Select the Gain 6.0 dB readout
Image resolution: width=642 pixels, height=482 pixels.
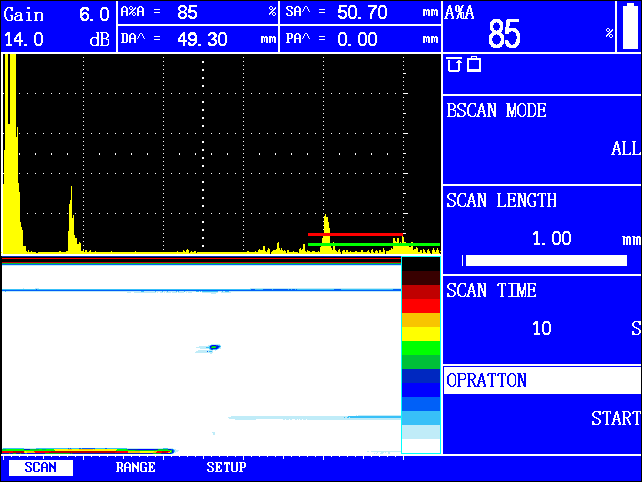pos(58,27)
